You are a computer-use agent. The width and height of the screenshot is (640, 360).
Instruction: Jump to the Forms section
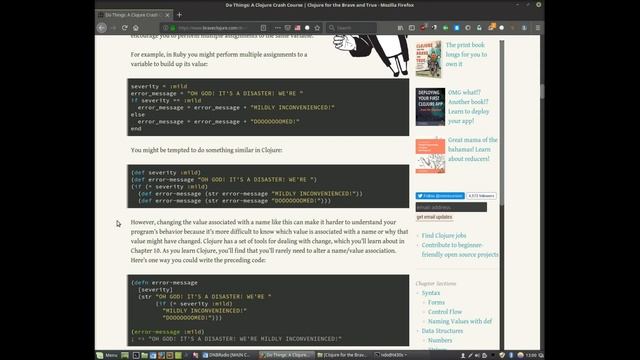click(x=436, y=302)
